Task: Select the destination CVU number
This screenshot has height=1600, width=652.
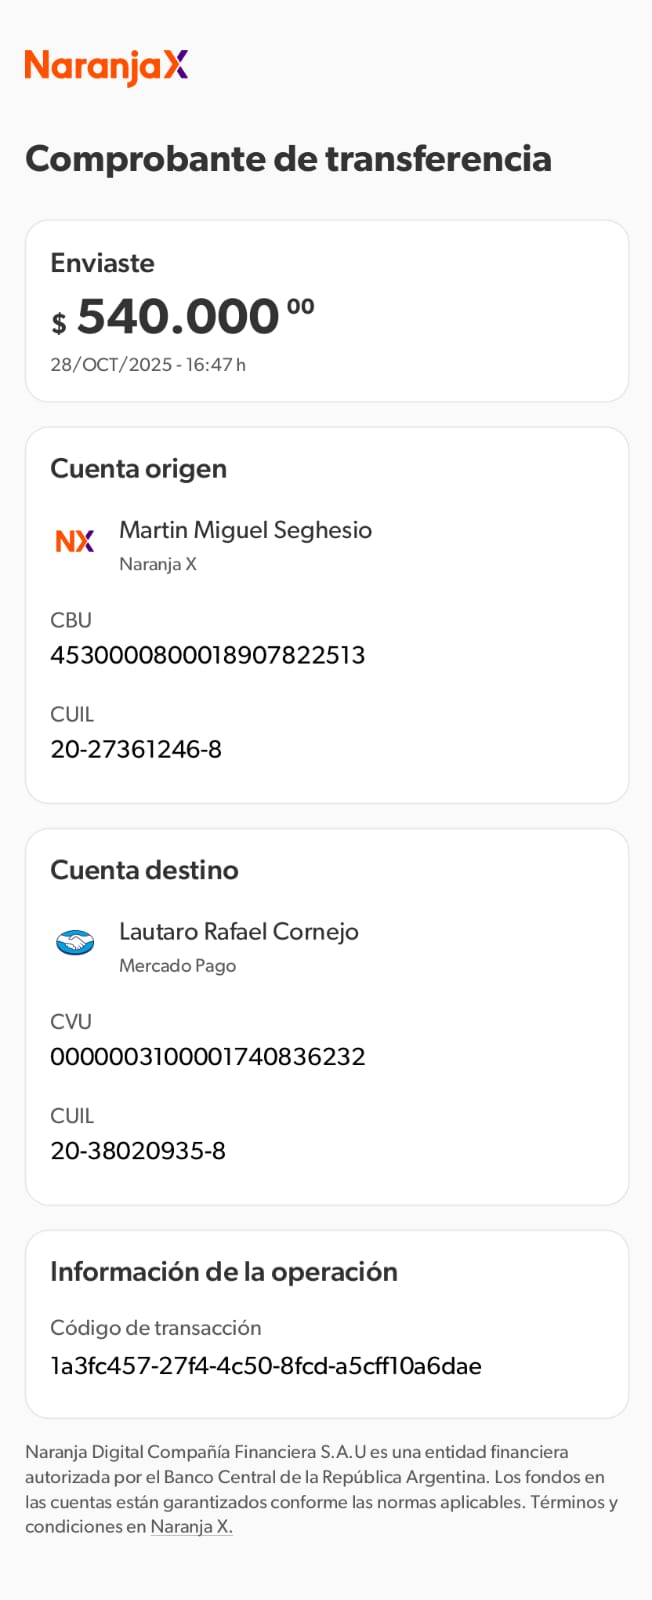Action: coord(207,1056)
